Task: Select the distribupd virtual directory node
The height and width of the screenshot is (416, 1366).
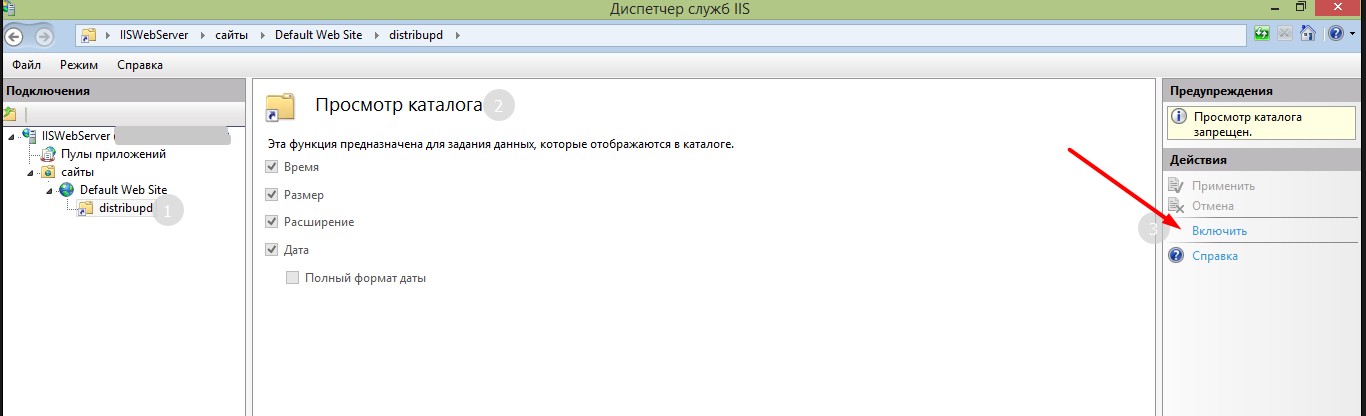Action: coord(125,208)
